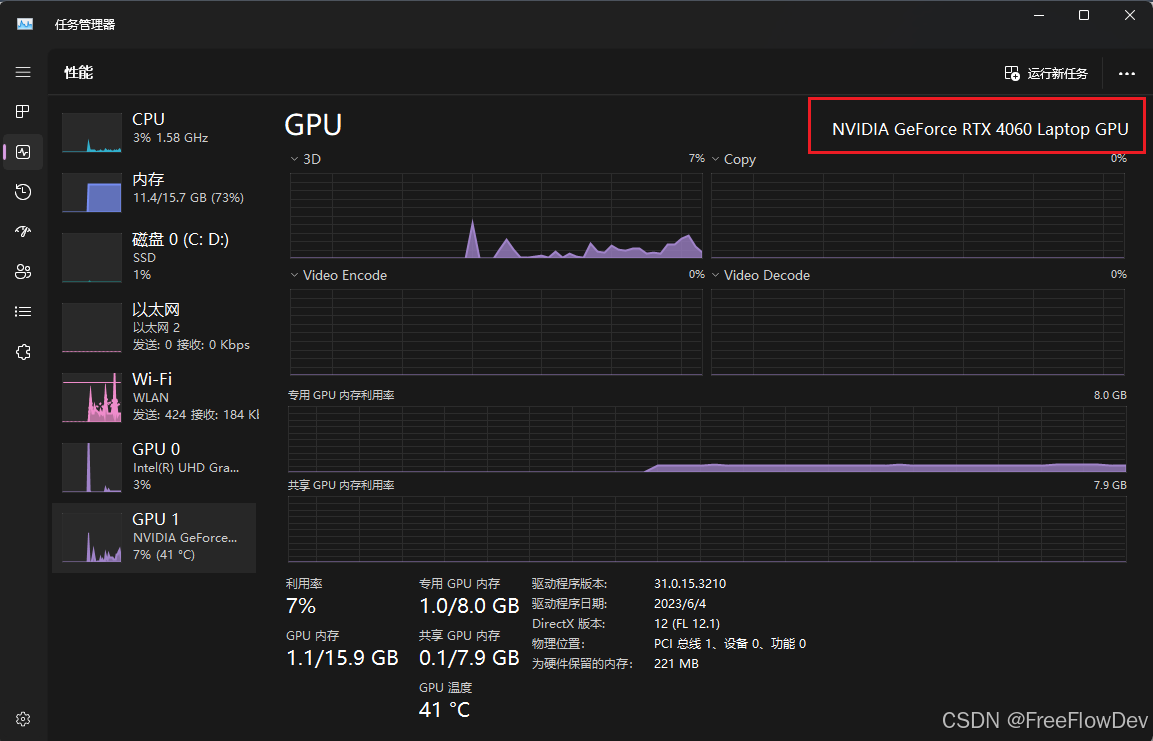Maximize the Task Manager window

point(1084,15)
